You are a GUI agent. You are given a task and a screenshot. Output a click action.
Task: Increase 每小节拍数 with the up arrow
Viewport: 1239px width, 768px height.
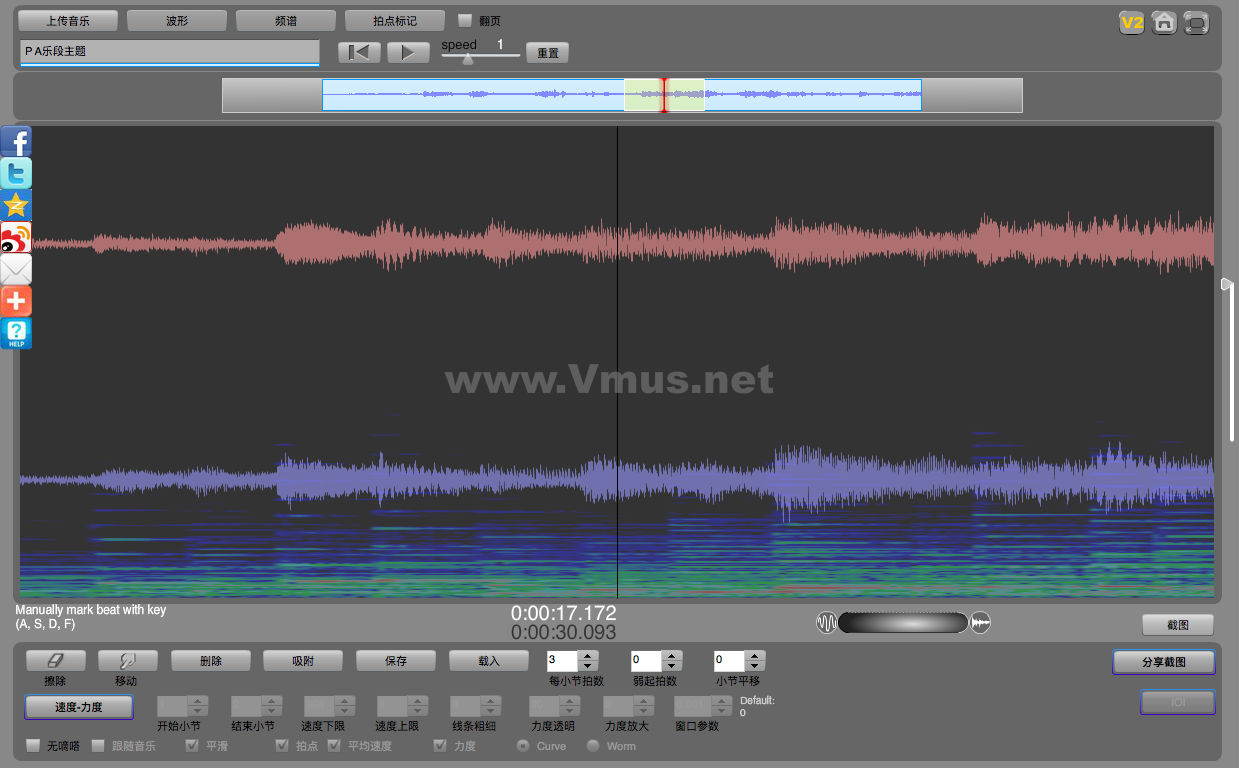click(588, 656)
